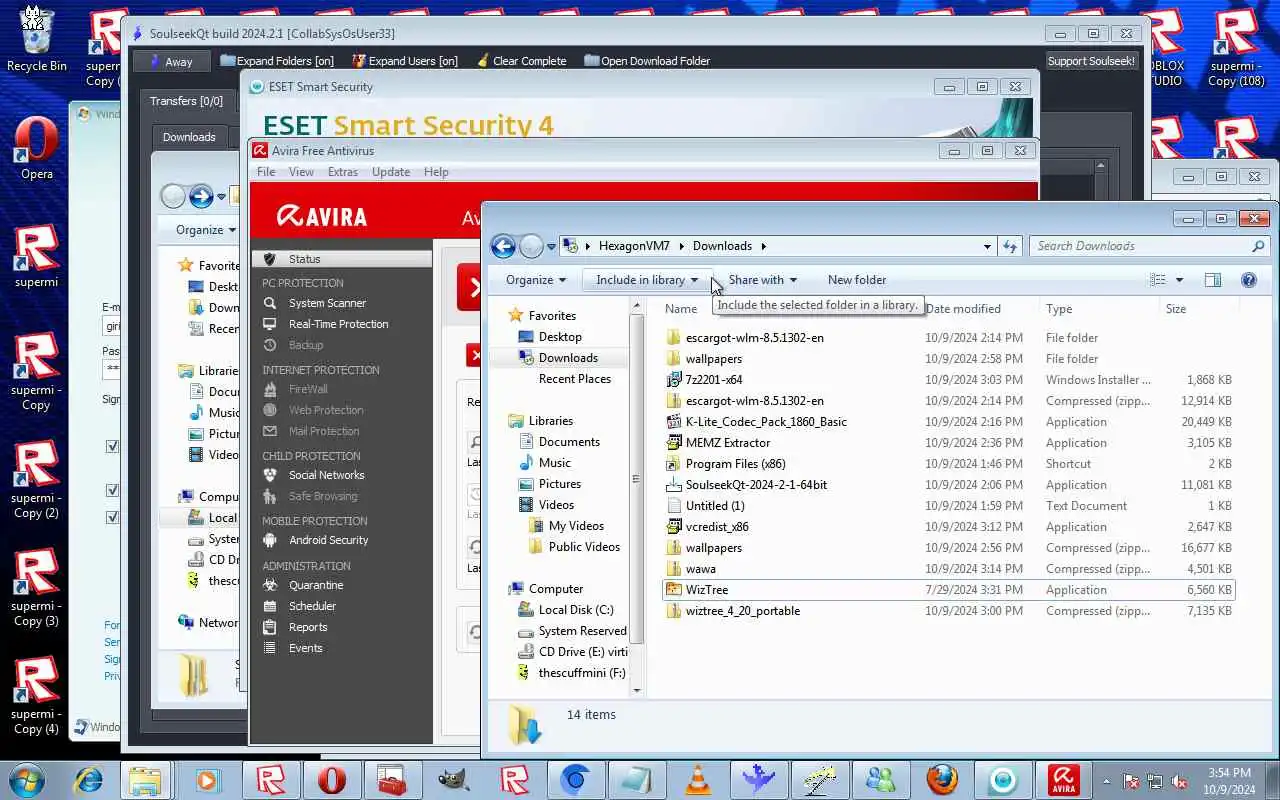Open Explorer help question-mark icon
Screen dimensions: 1280x800
point(1249,280)
